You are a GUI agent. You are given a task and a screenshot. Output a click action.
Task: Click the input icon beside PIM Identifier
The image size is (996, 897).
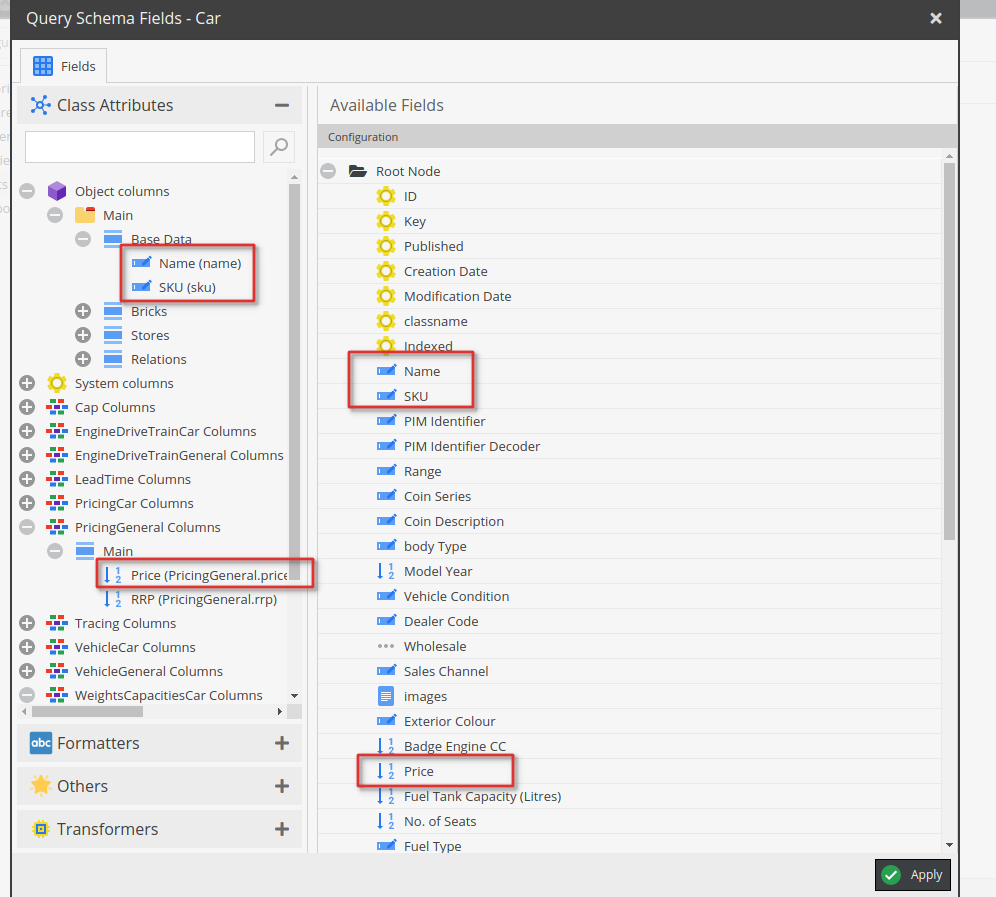(386, 421)
